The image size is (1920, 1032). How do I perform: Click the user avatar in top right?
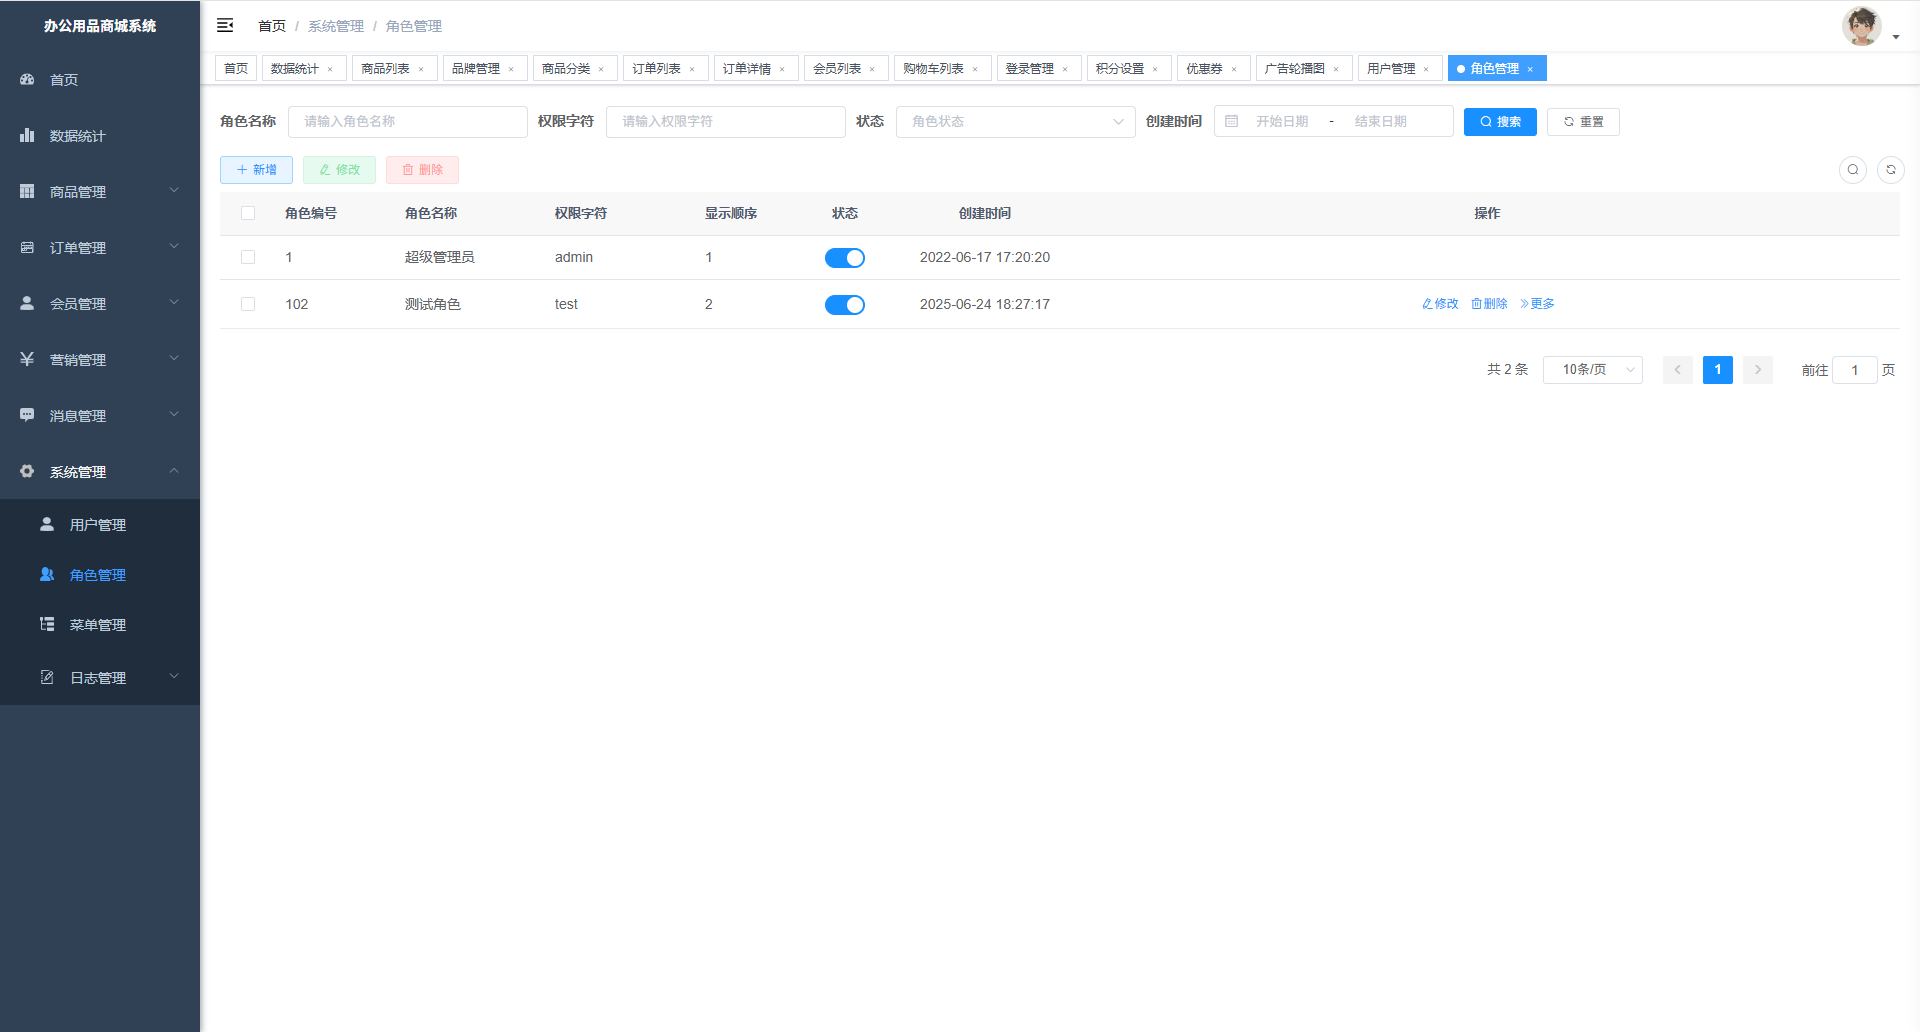pos(1861,26)
